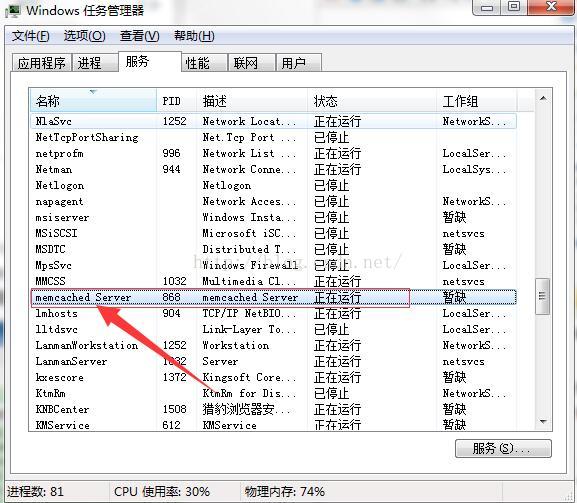Select the kxescore service row

pos(273,377)
